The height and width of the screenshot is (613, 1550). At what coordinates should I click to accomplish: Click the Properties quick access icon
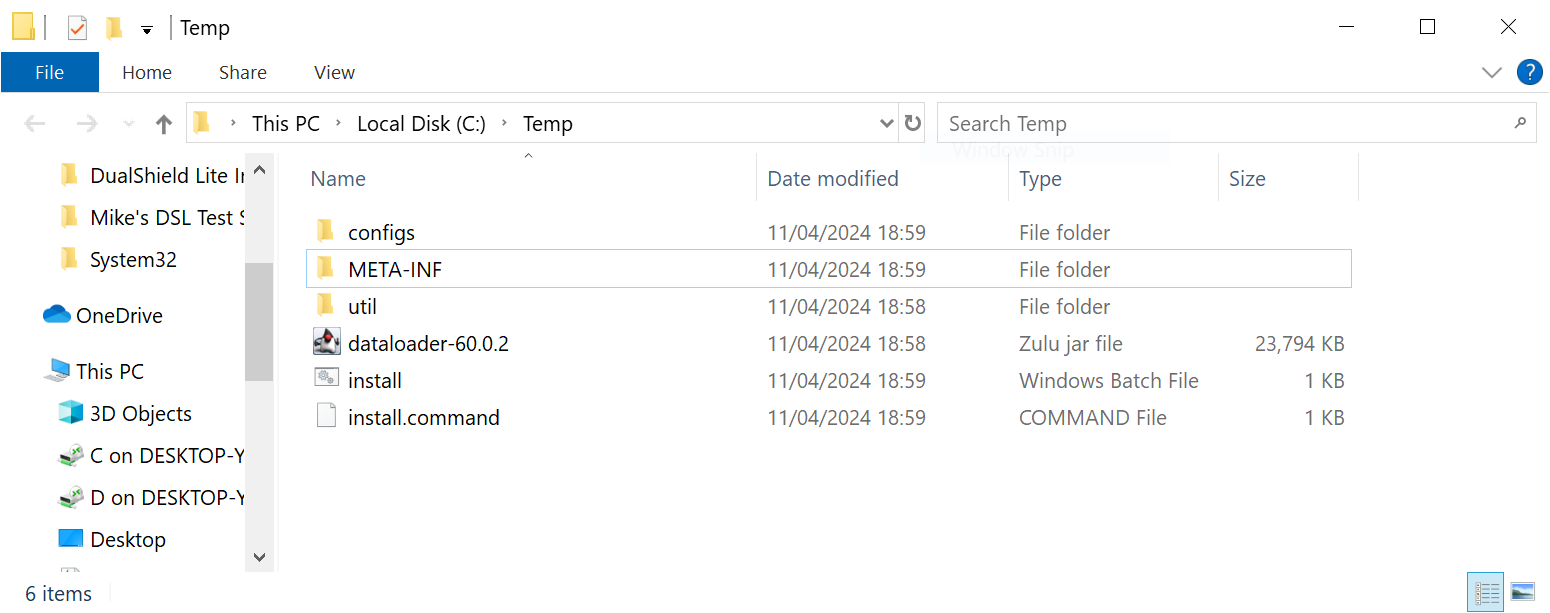point(78,28)
